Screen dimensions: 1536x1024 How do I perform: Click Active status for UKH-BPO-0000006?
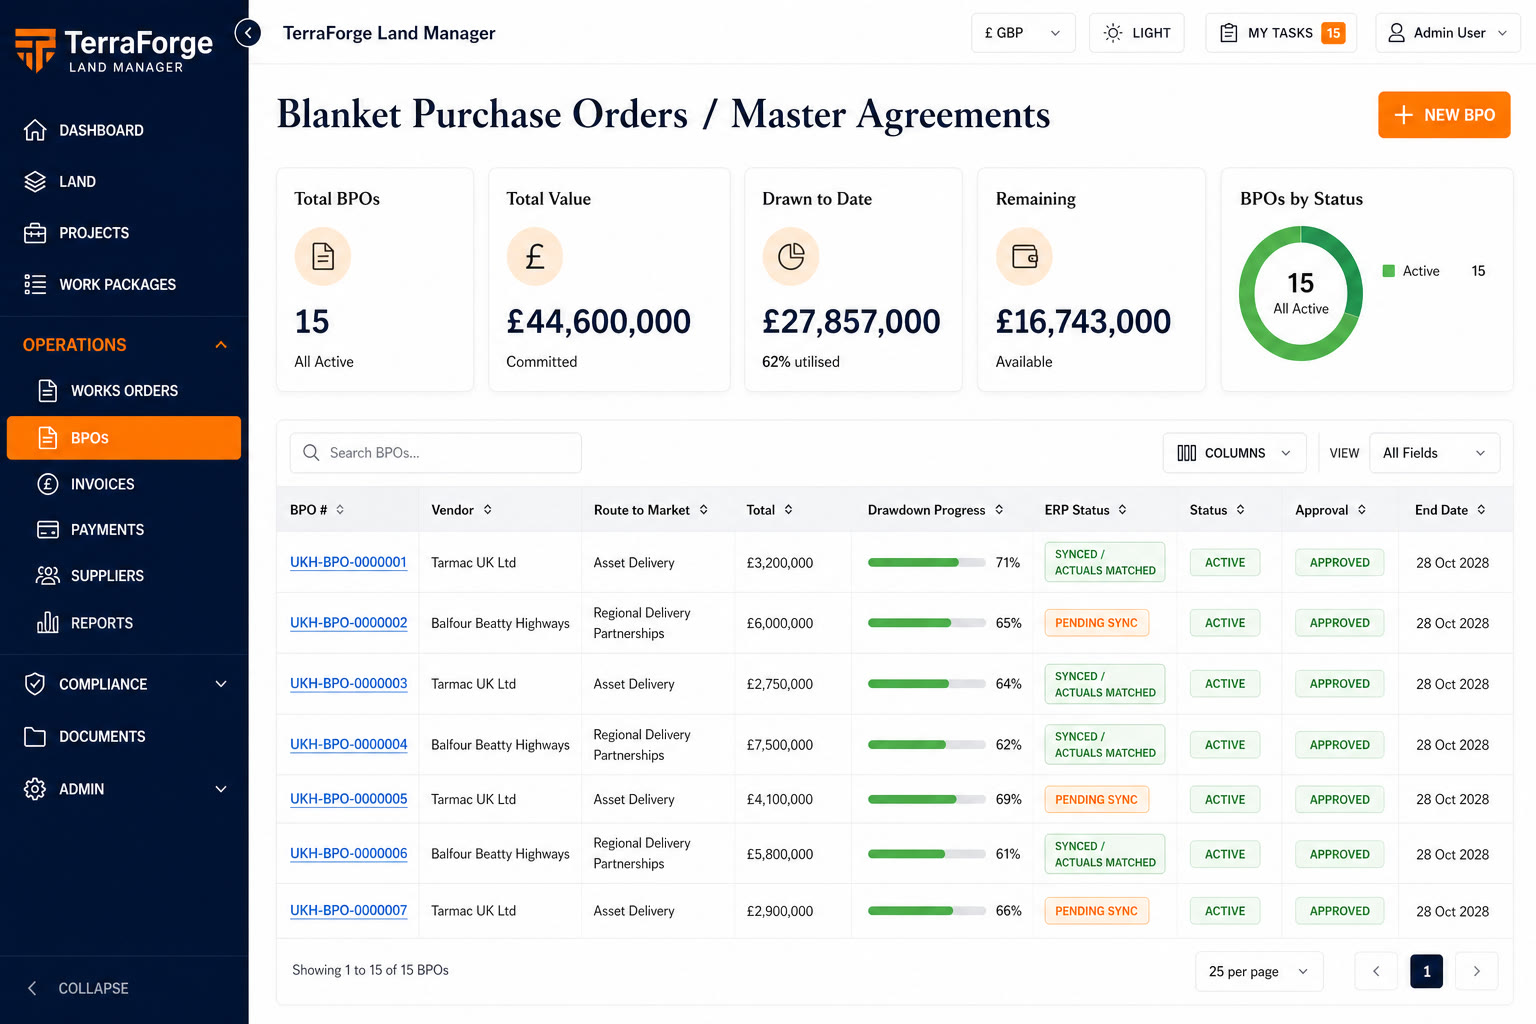point(1225,854)
